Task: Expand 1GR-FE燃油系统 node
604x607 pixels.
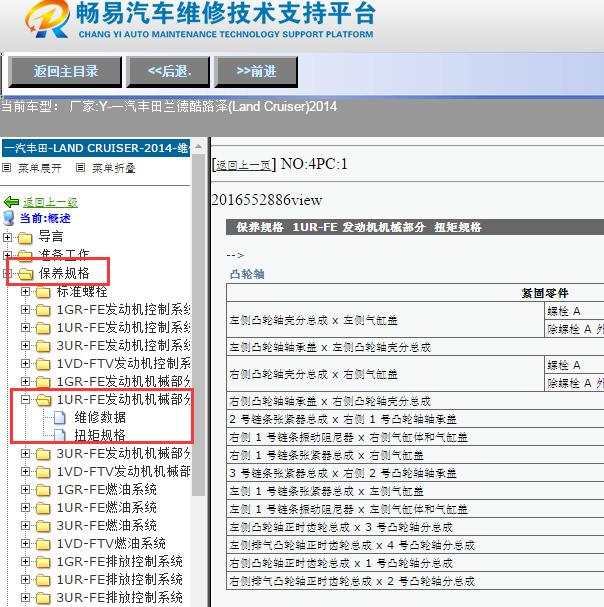Action: (x=26, y=489)
